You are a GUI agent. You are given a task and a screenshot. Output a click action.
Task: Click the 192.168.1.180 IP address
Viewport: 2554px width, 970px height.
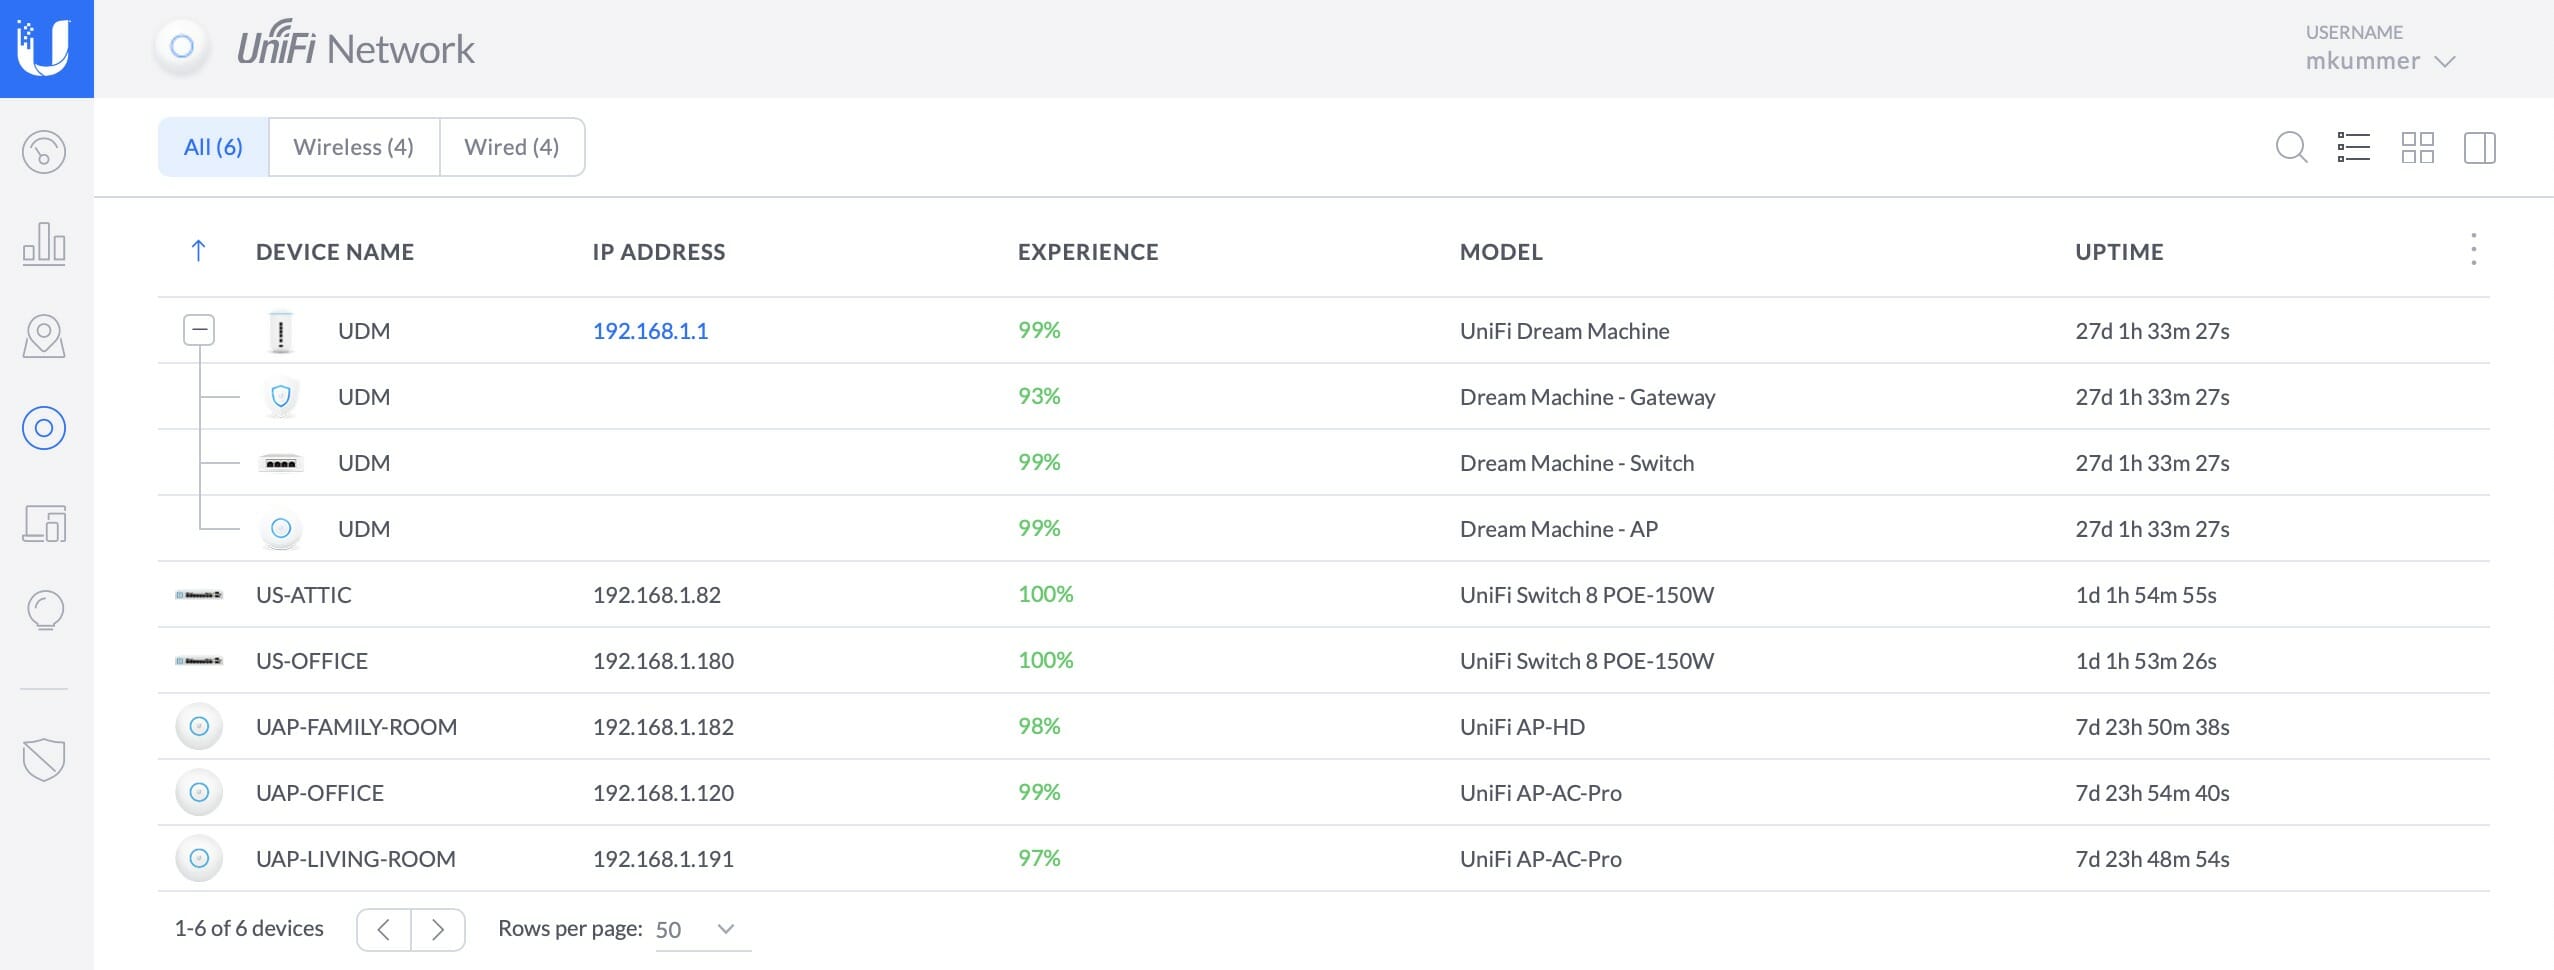[x=663, y=661]
